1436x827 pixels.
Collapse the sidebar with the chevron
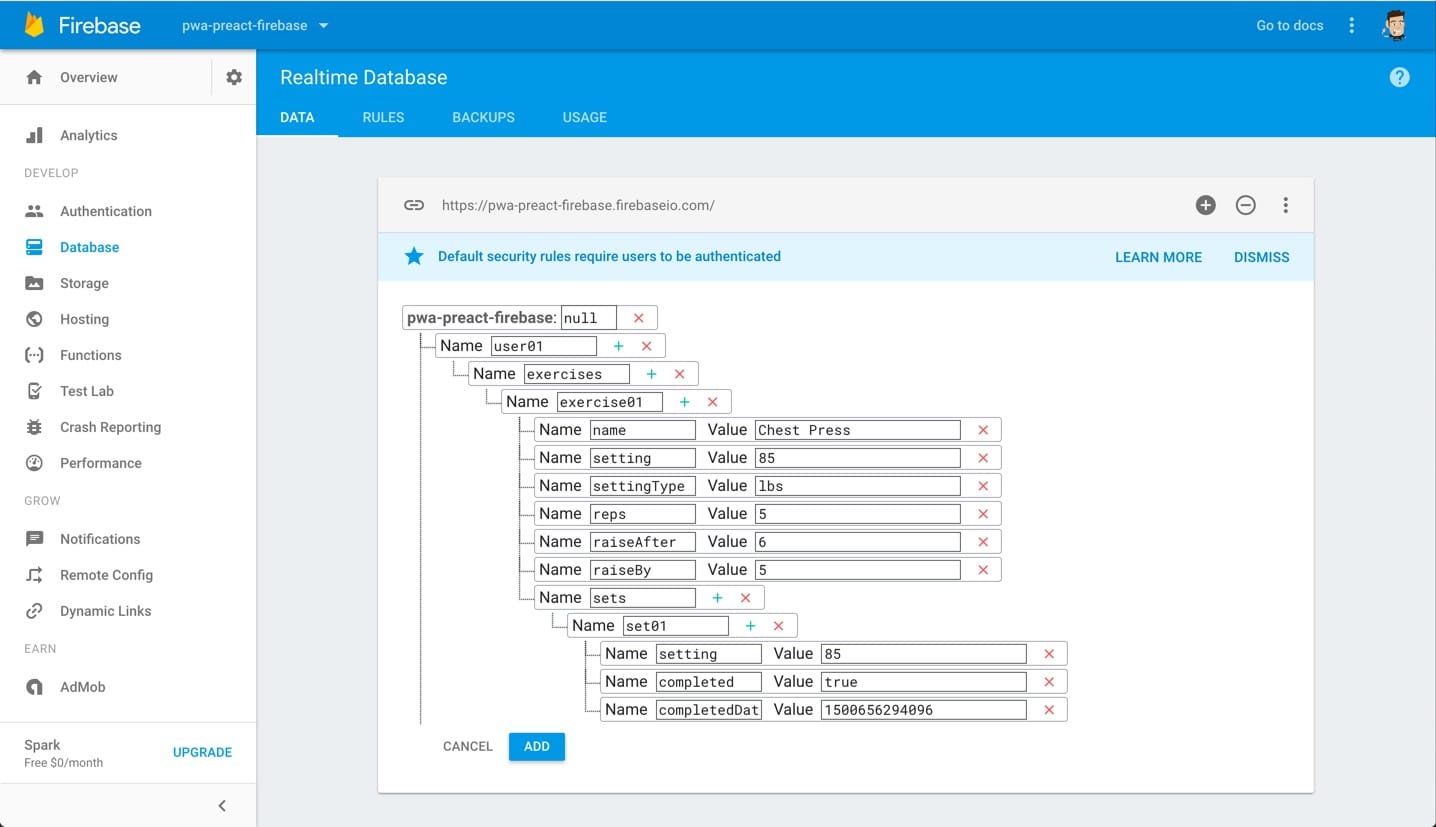pos(222,806)
